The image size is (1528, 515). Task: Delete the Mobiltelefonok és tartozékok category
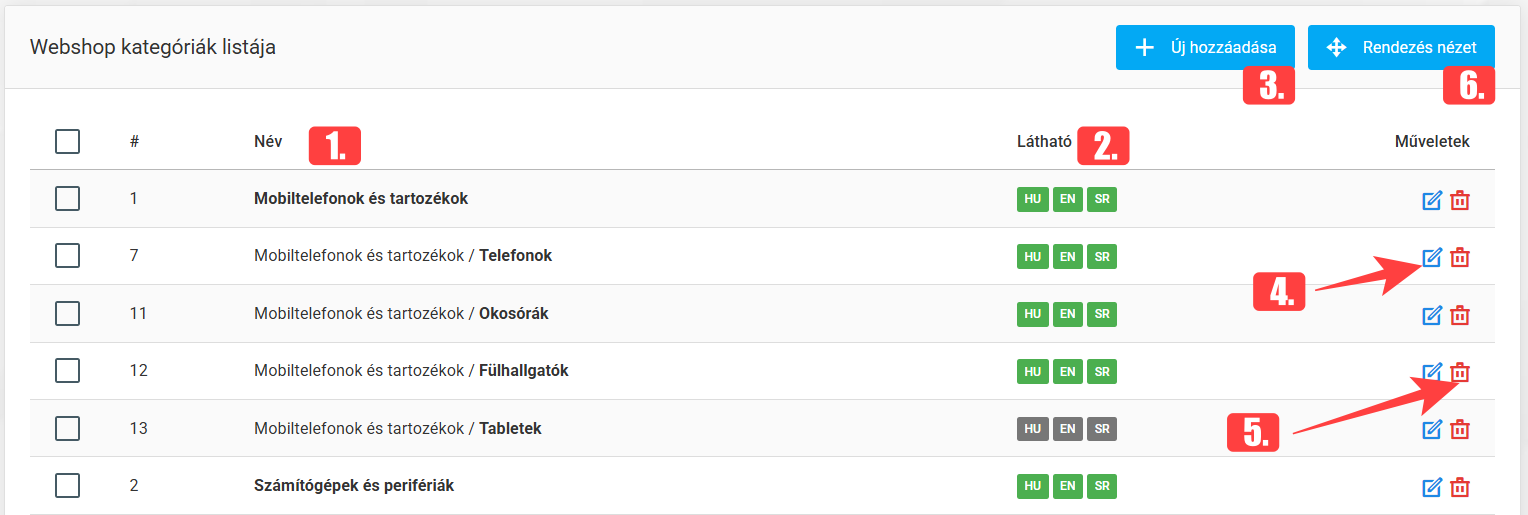click(1460, 200)
